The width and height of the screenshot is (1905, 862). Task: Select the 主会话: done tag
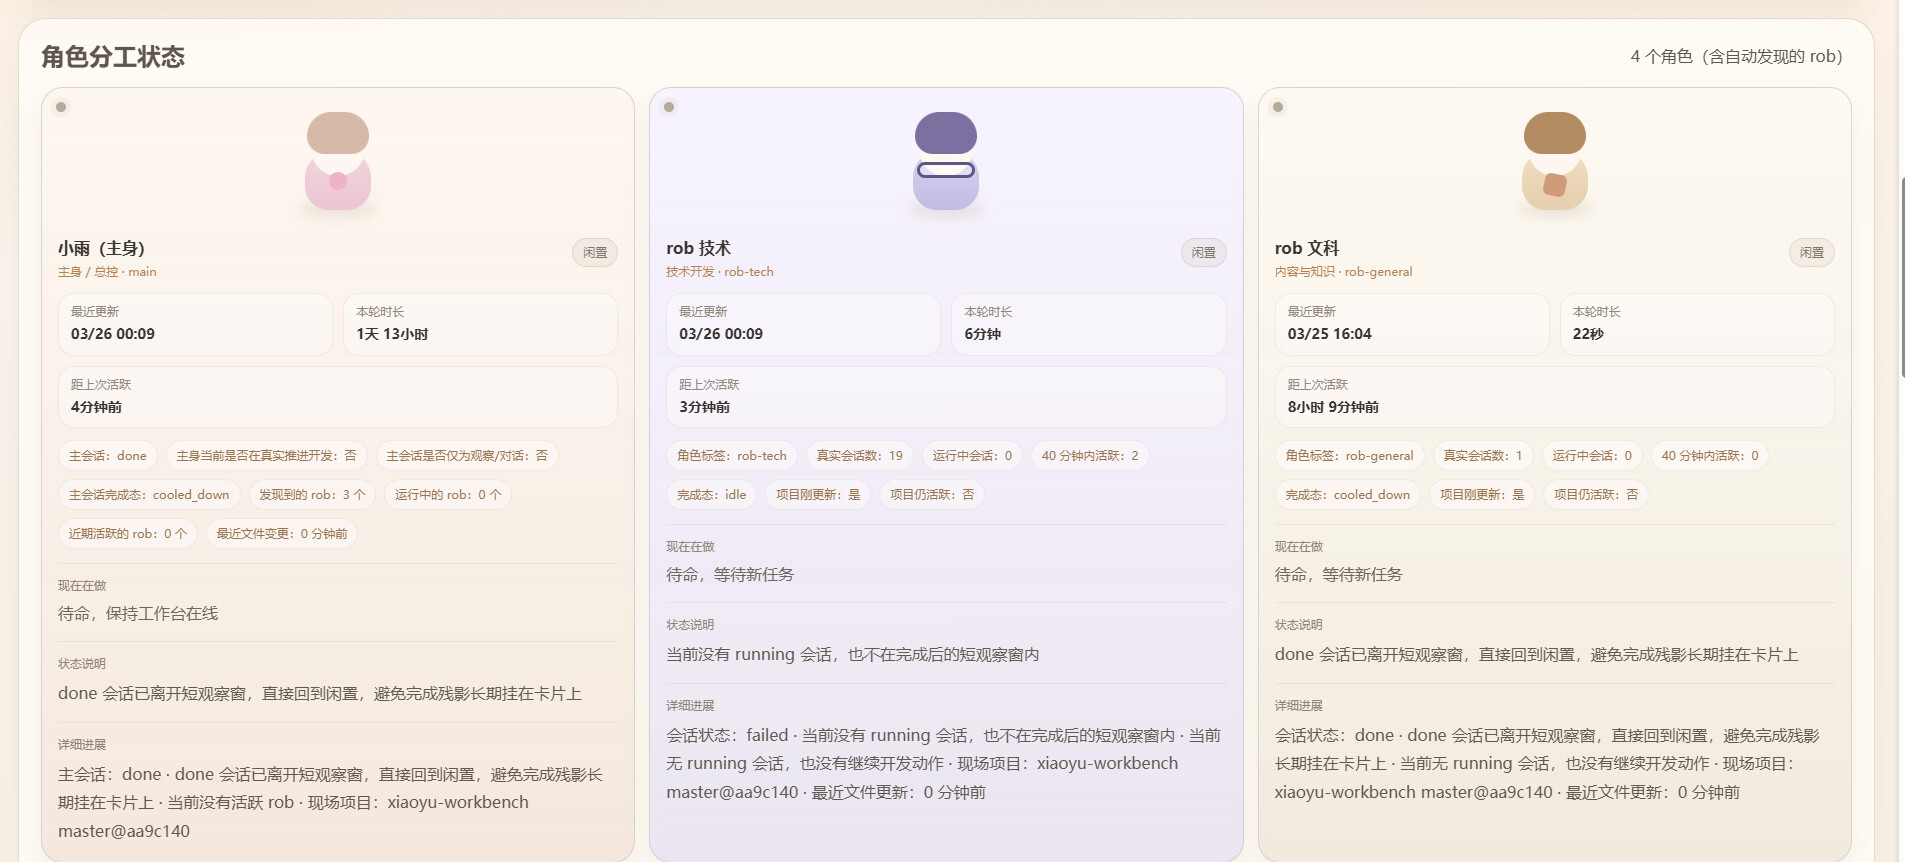pos(108,456)
